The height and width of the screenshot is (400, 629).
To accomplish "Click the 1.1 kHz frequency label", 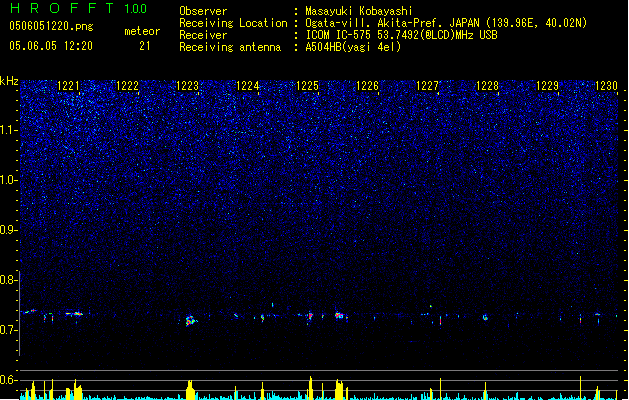I will click(x=9, y=130).
